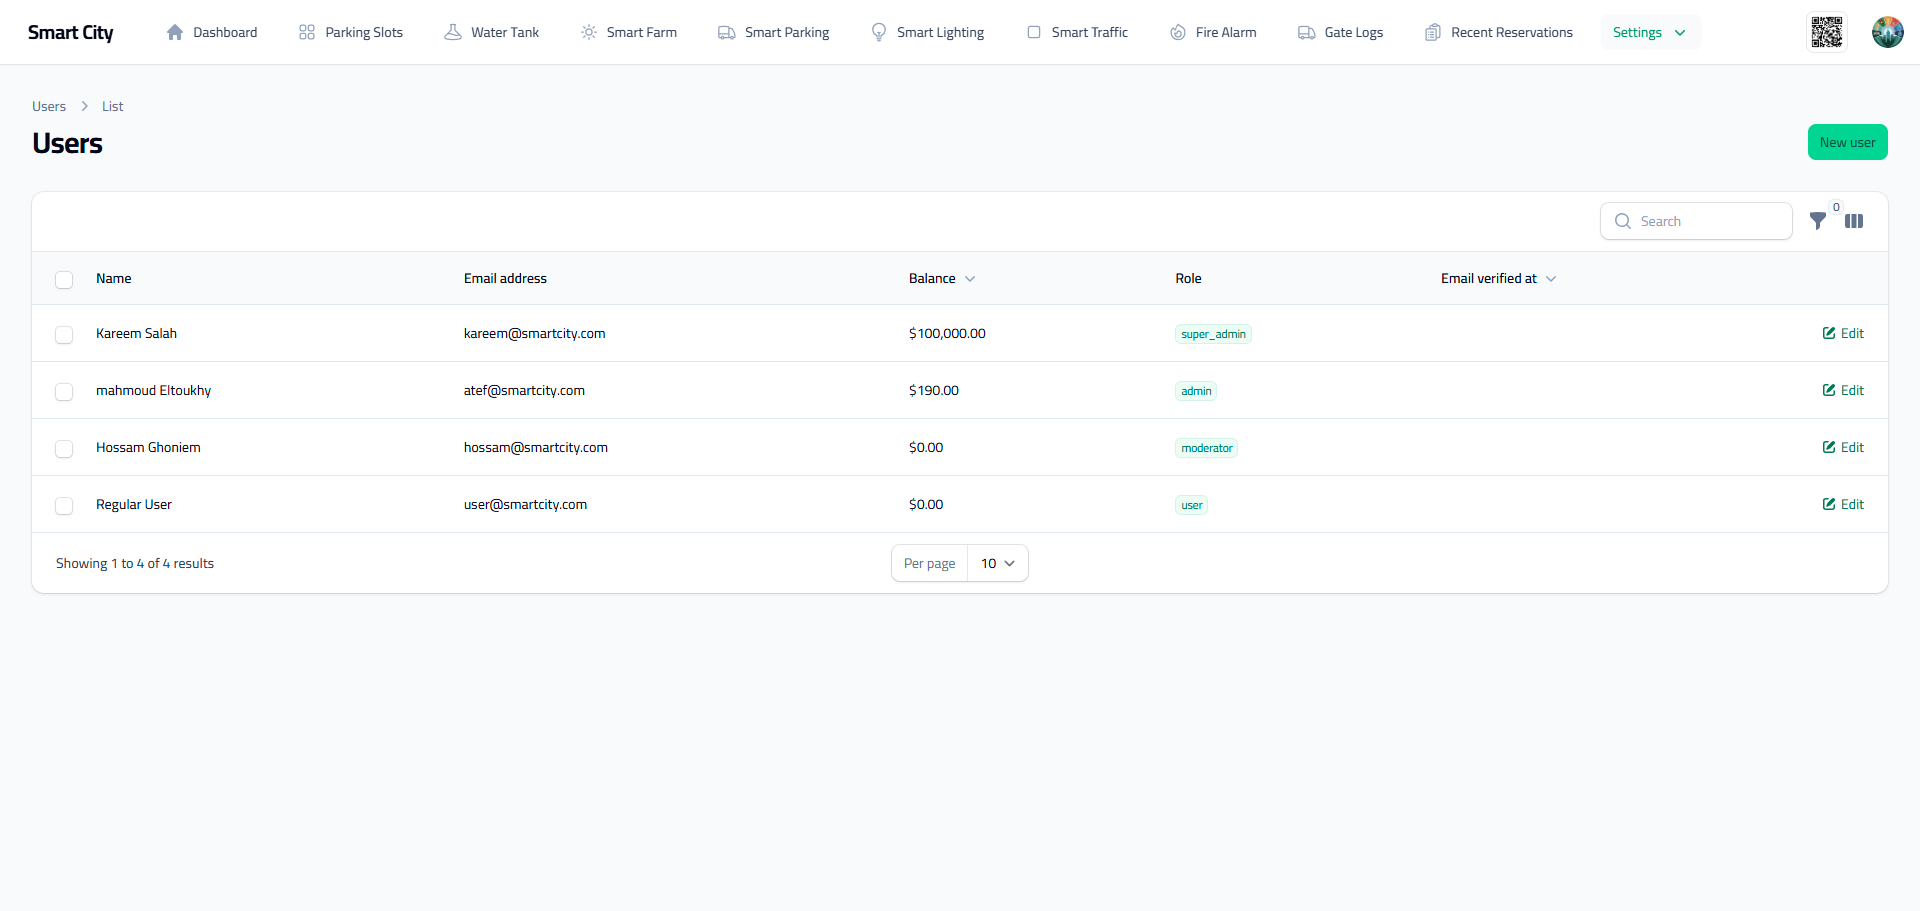Focus the Search input field

click(x=1696, y=221)
